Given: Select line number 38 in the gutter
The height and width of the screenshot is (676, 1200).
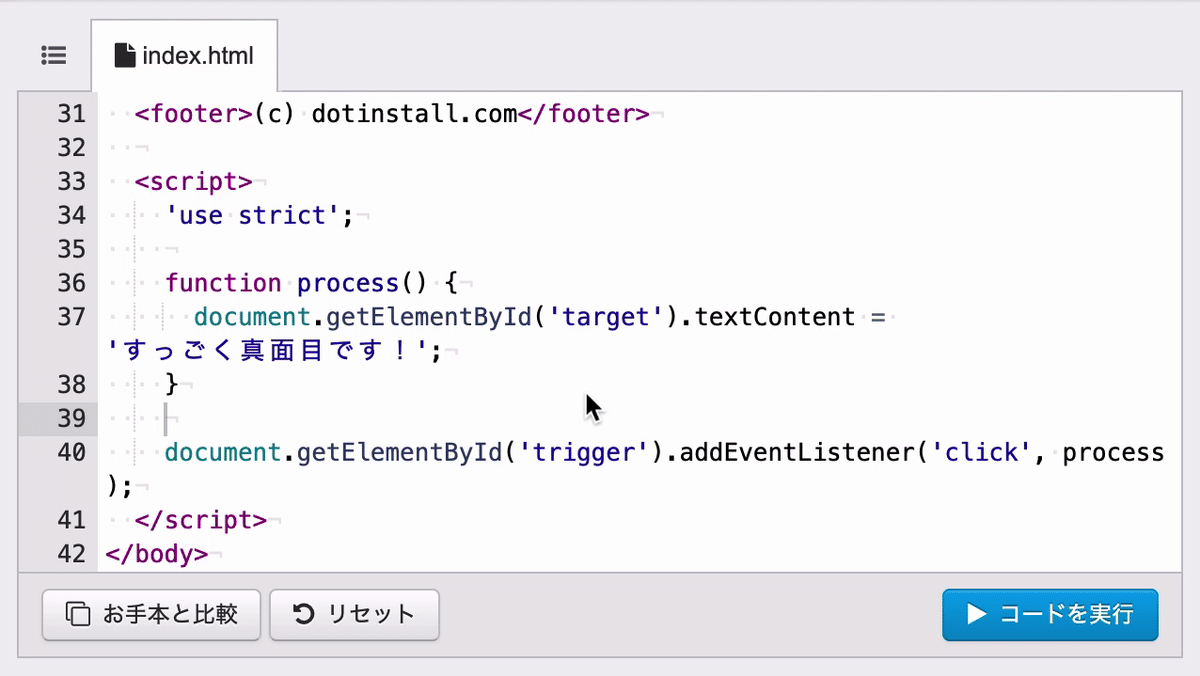Looking at the screenshot, I should 71,384.
